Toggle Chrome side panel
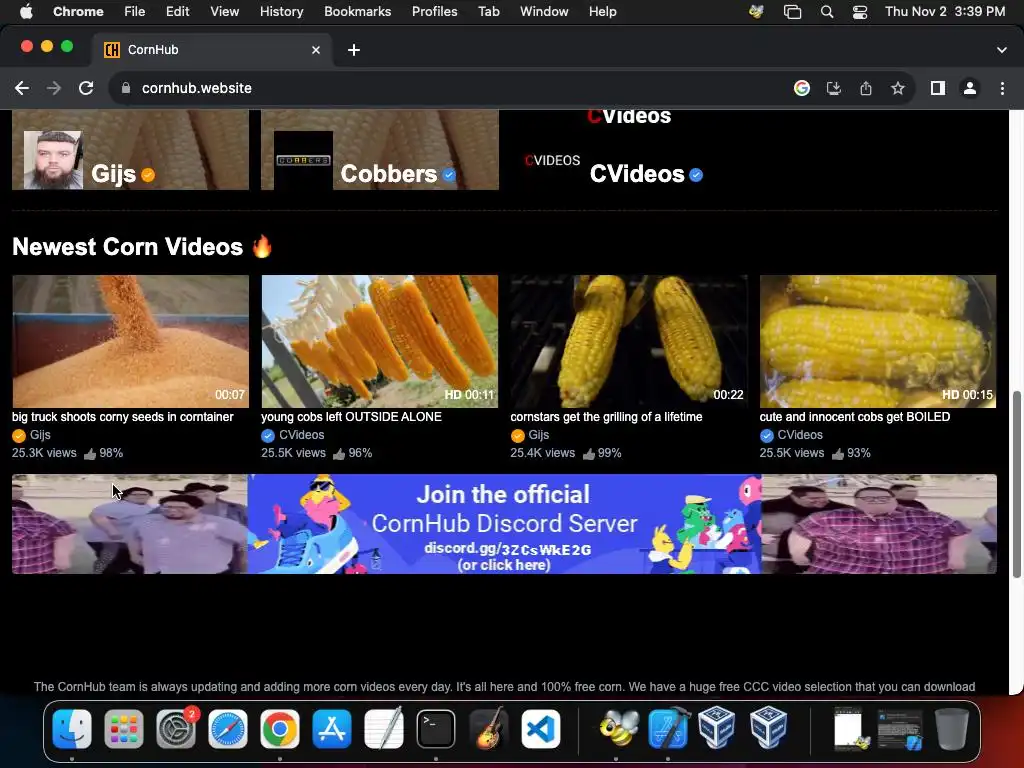Image resolution: width=1024 pixels, height=768 pixels. click(x=938, y=88)
